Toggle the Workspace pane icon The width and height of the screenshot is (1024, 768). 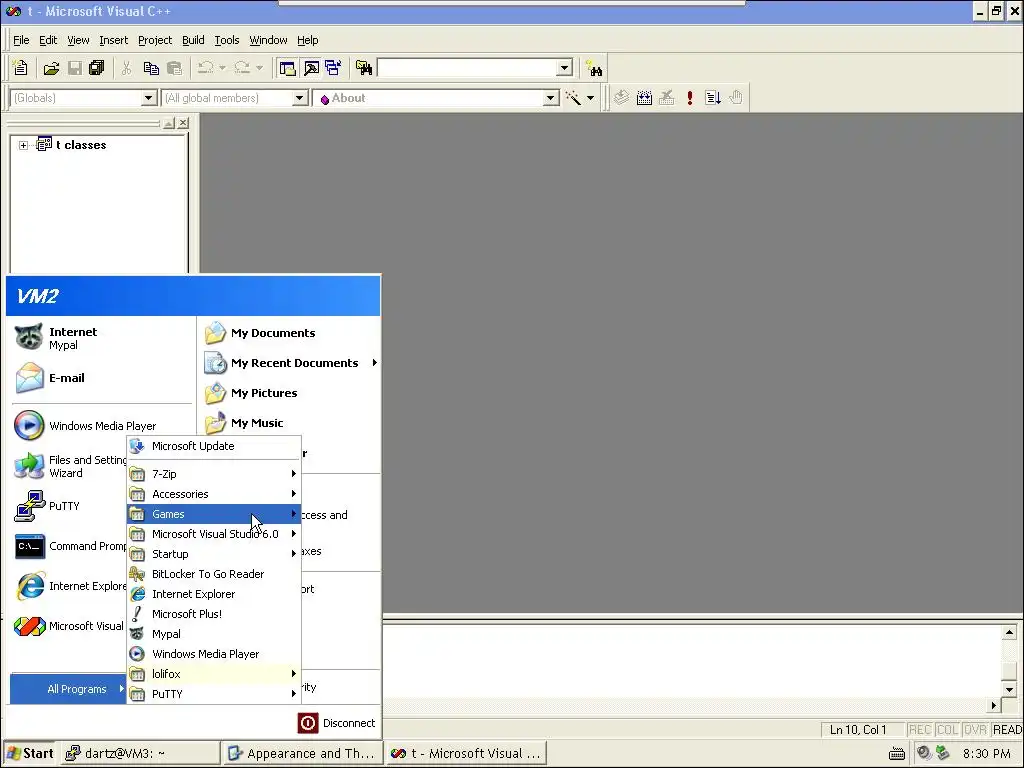[287, 68]
